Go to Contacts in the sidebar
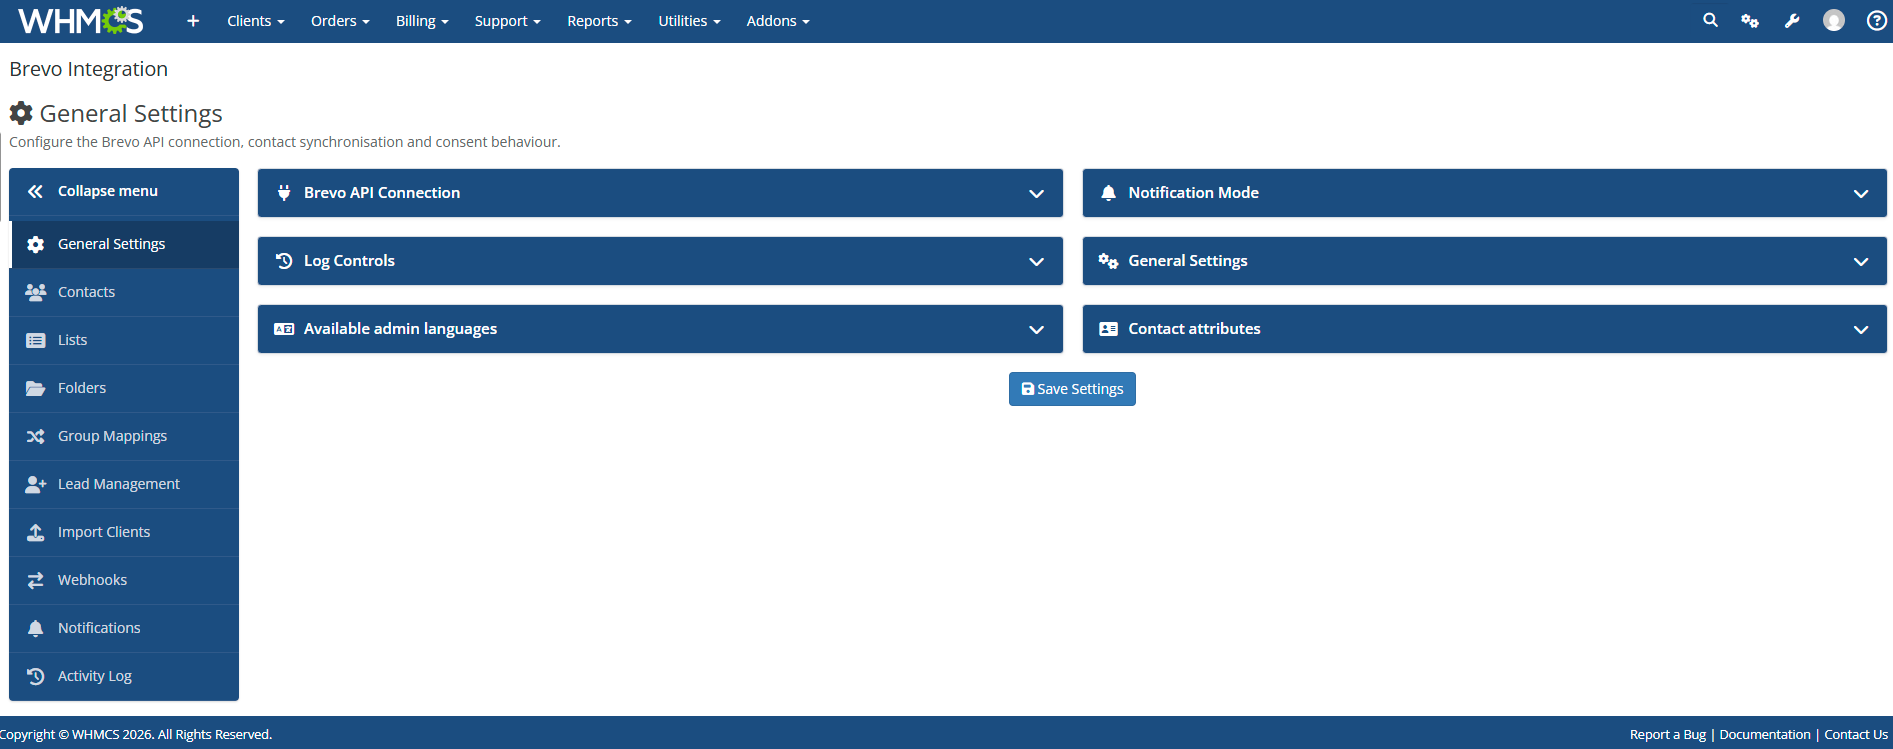The width and height of the screenshot is (1893, 749). (124, 292)
